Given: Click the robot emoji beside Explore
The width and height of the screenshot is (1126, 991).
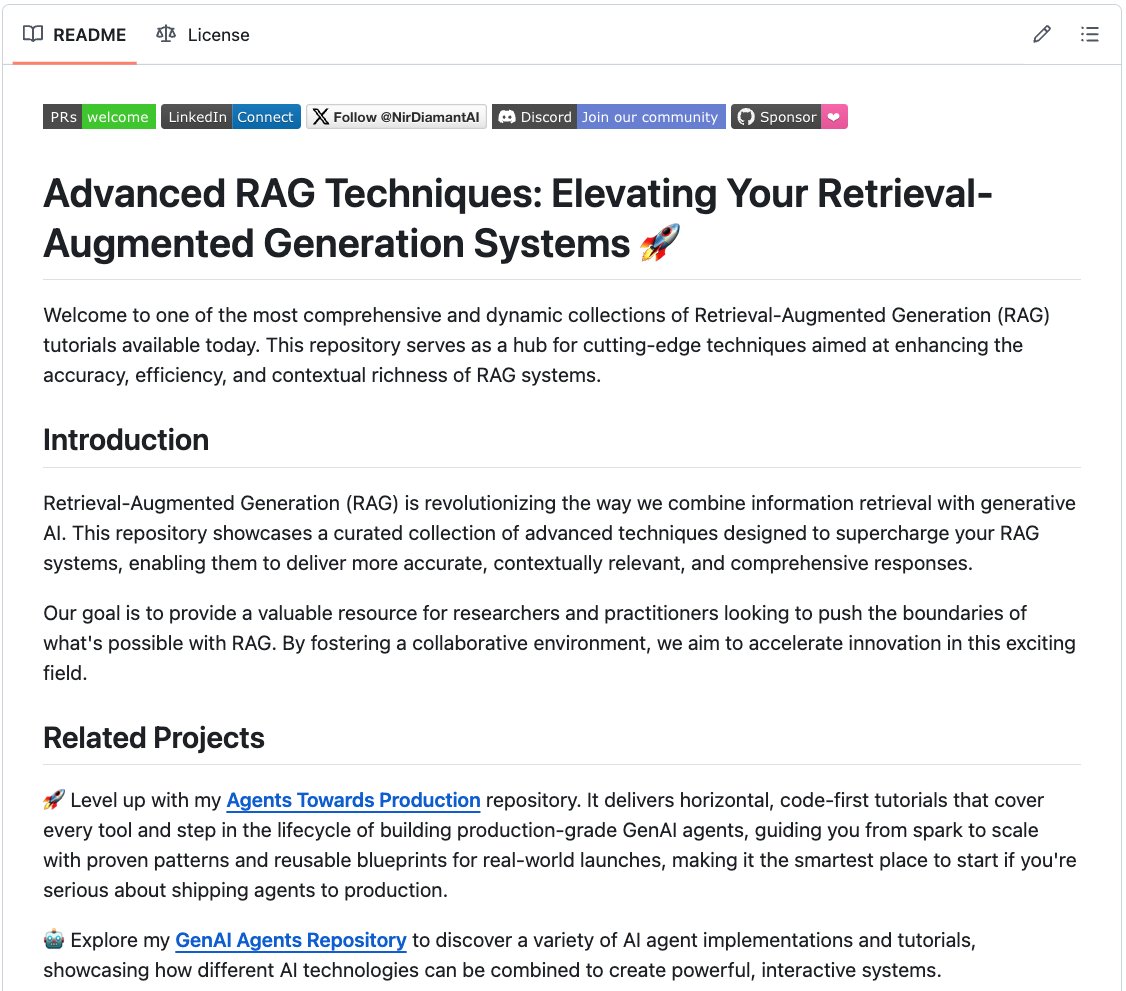Looking at the screenshot, I should click(x=54, y=939).
